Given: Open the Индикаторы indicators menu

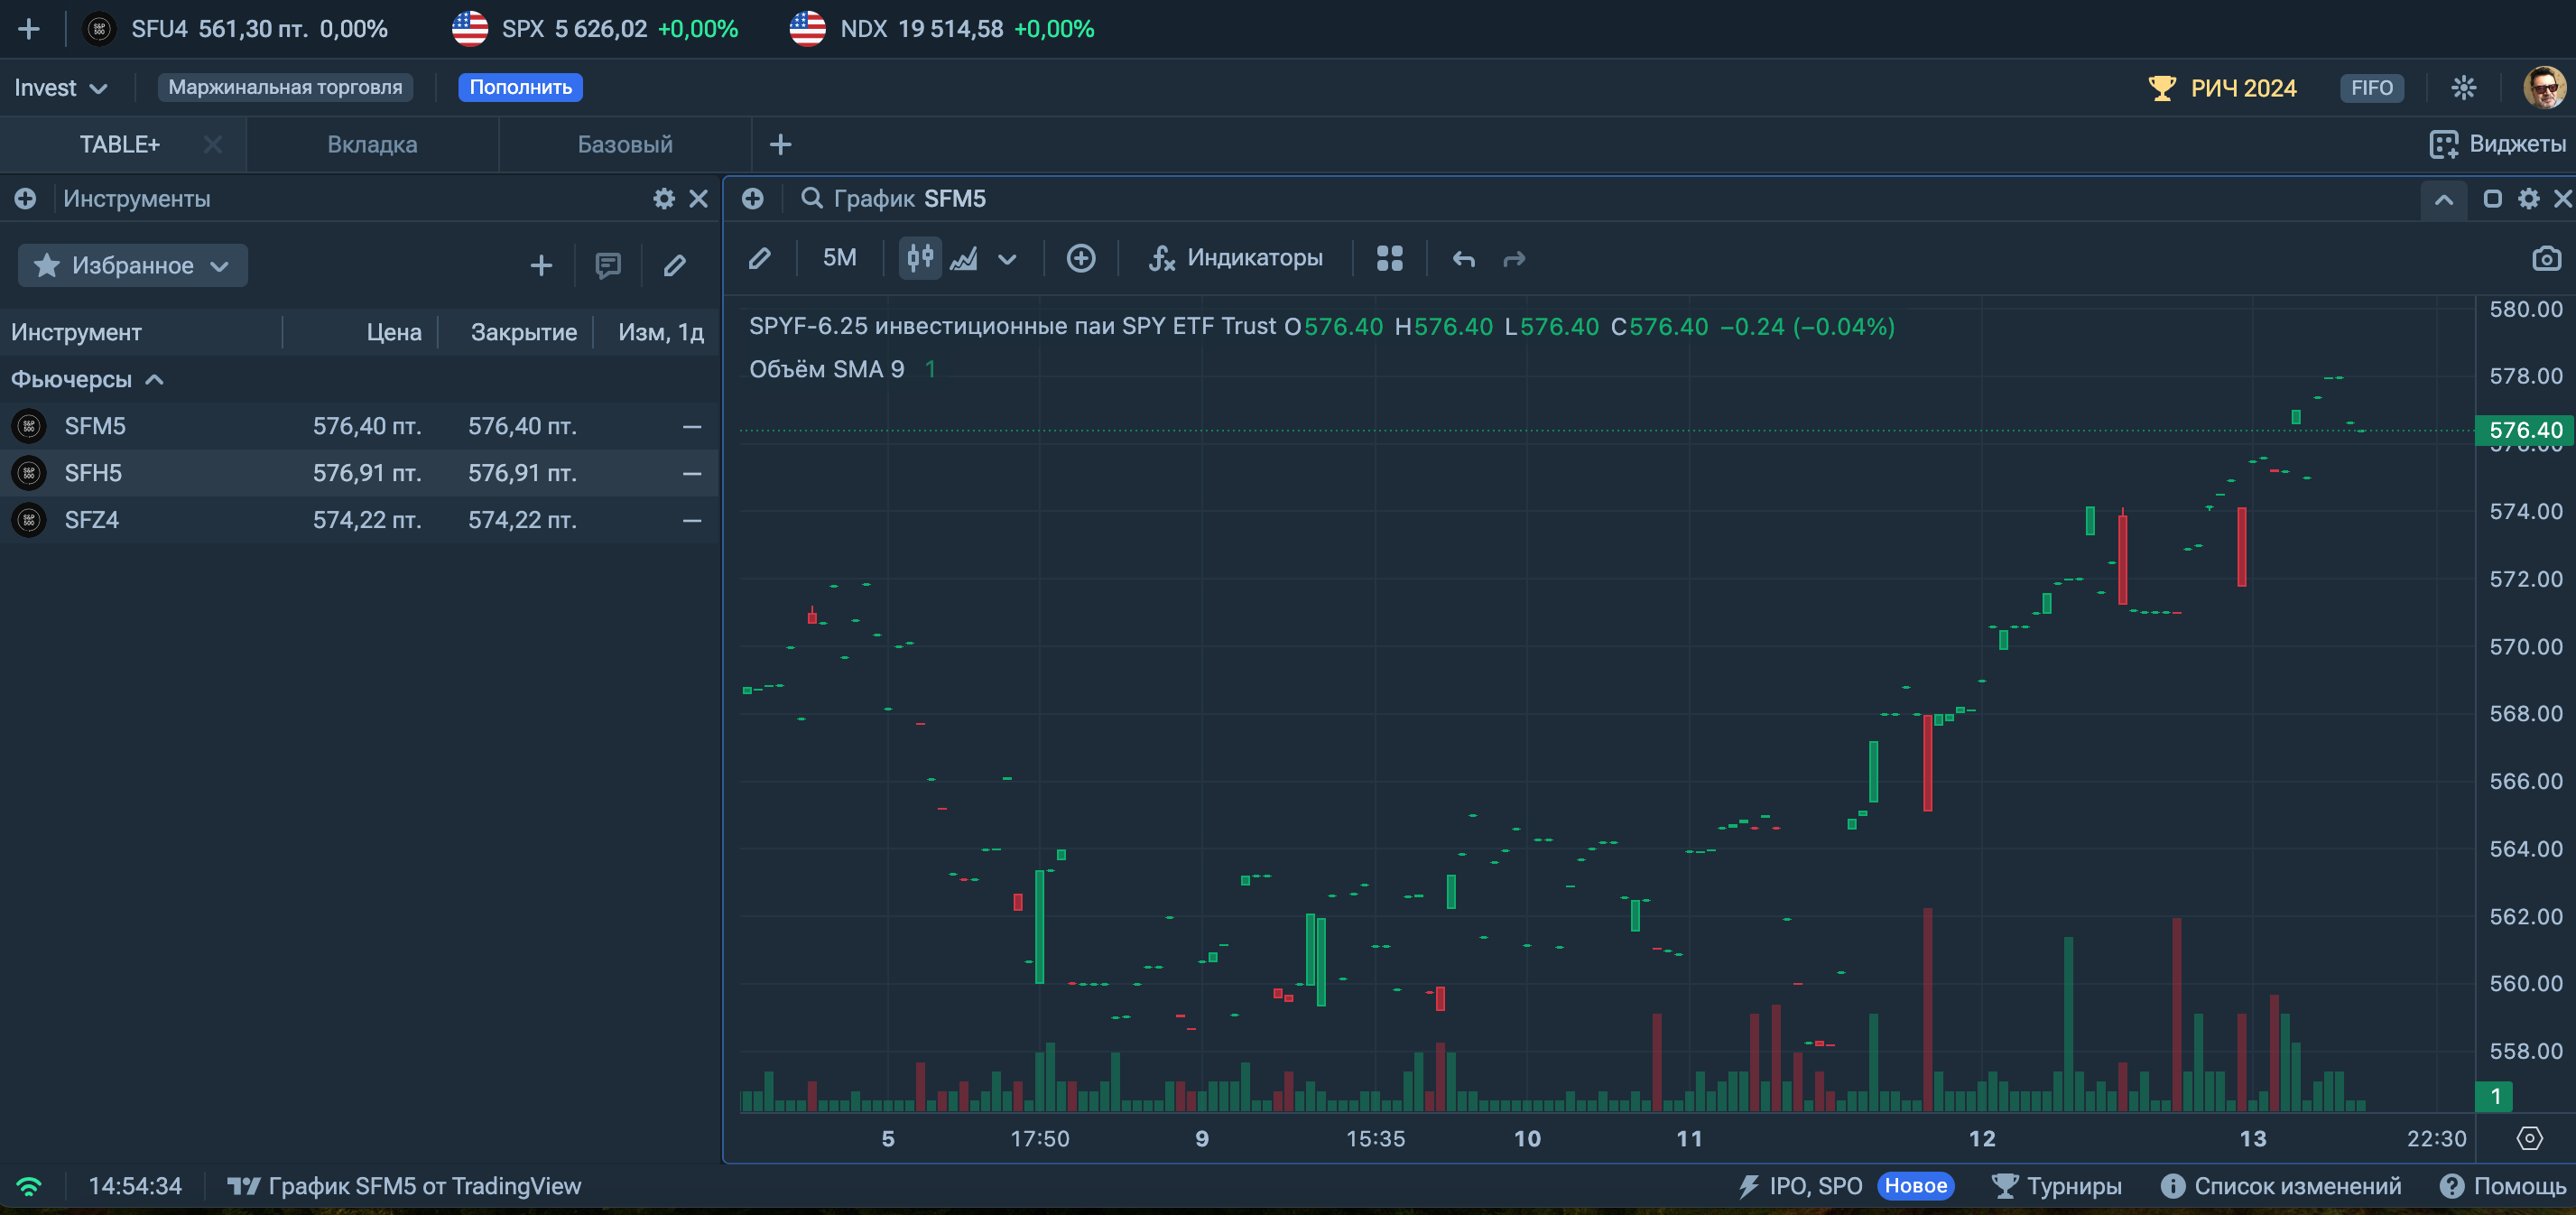Looking at the screenshot, I should (x=1235, y=258).
